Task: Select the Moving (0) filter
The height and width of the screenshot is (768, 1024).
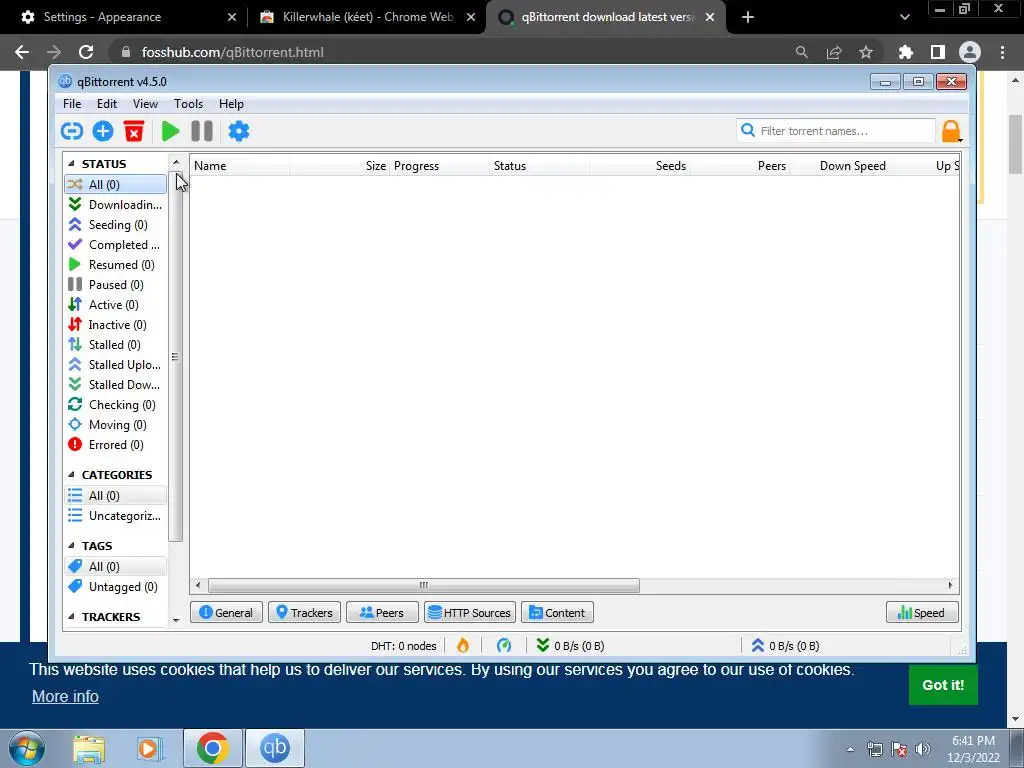Action: (x=116, y=425)
